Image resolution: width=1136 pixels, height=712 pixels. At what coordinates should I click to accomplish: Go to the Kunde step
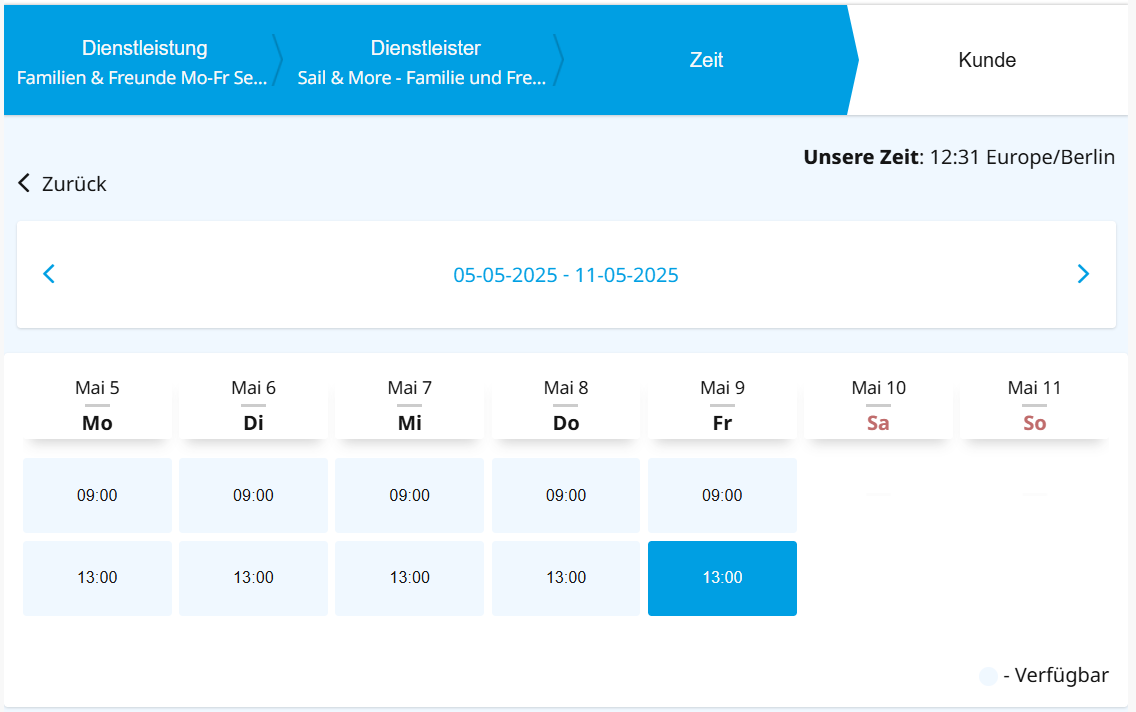[x=987, y=60]
